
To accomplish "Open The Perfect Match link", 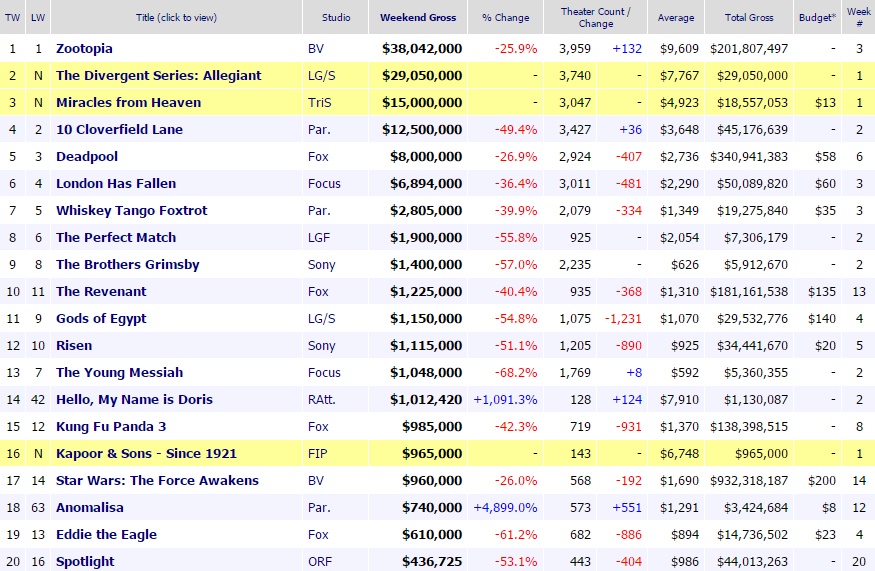I will point(116,238).
